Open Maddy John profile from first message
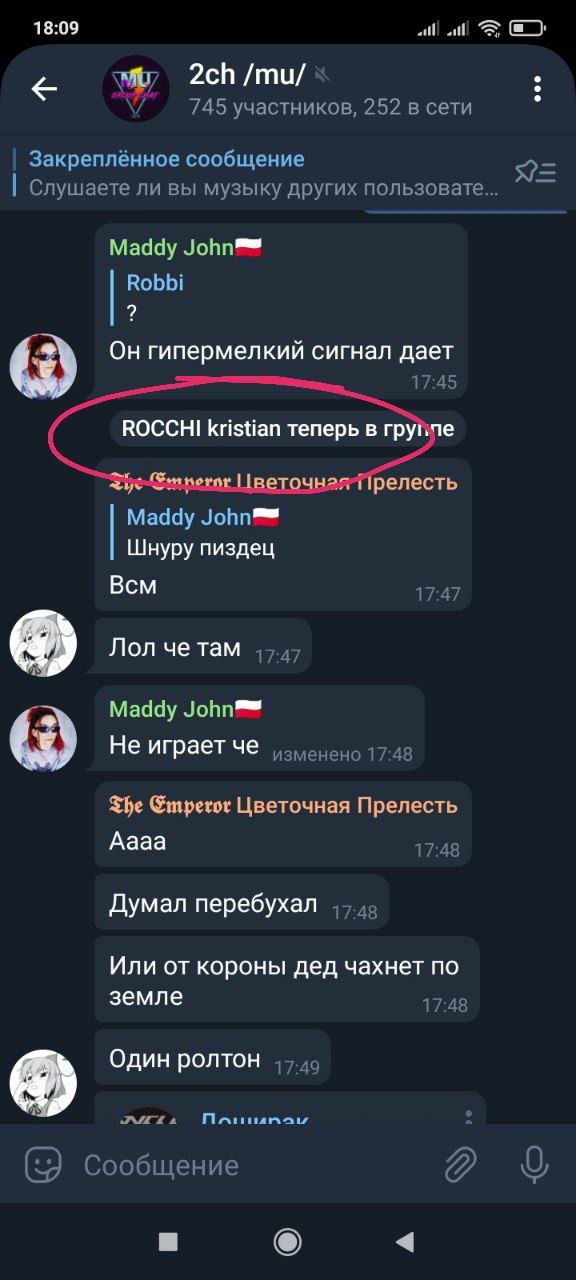 (185, 248)
